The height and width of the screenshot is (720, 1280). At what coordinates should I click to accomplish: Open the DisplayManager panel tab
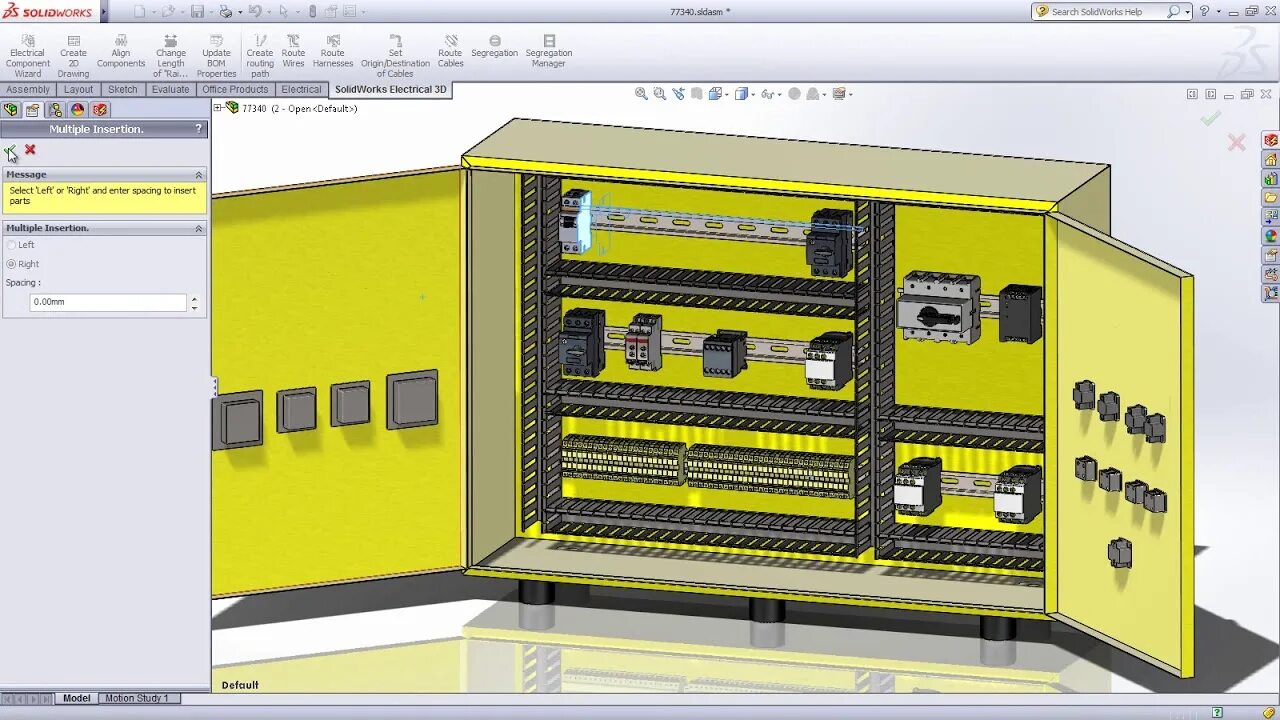(77, 110)
